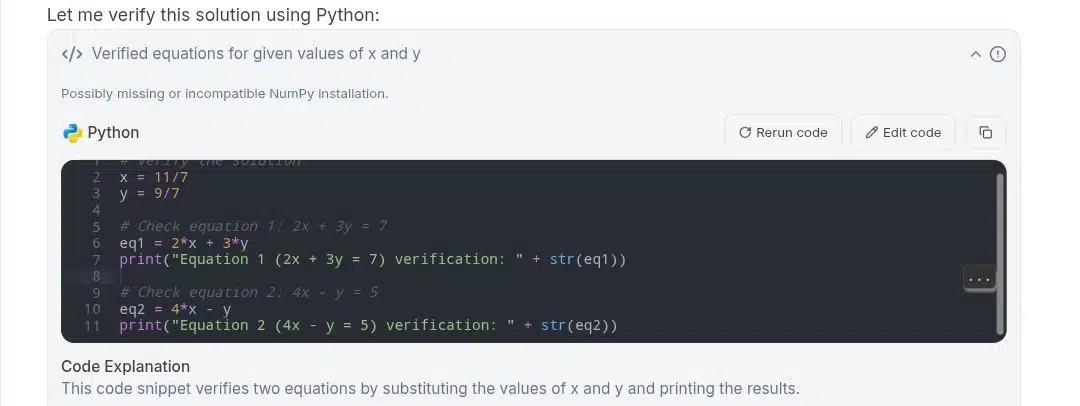Open the exclamation warning info icon
The image size is (1080, 406).
pos(997,54)
